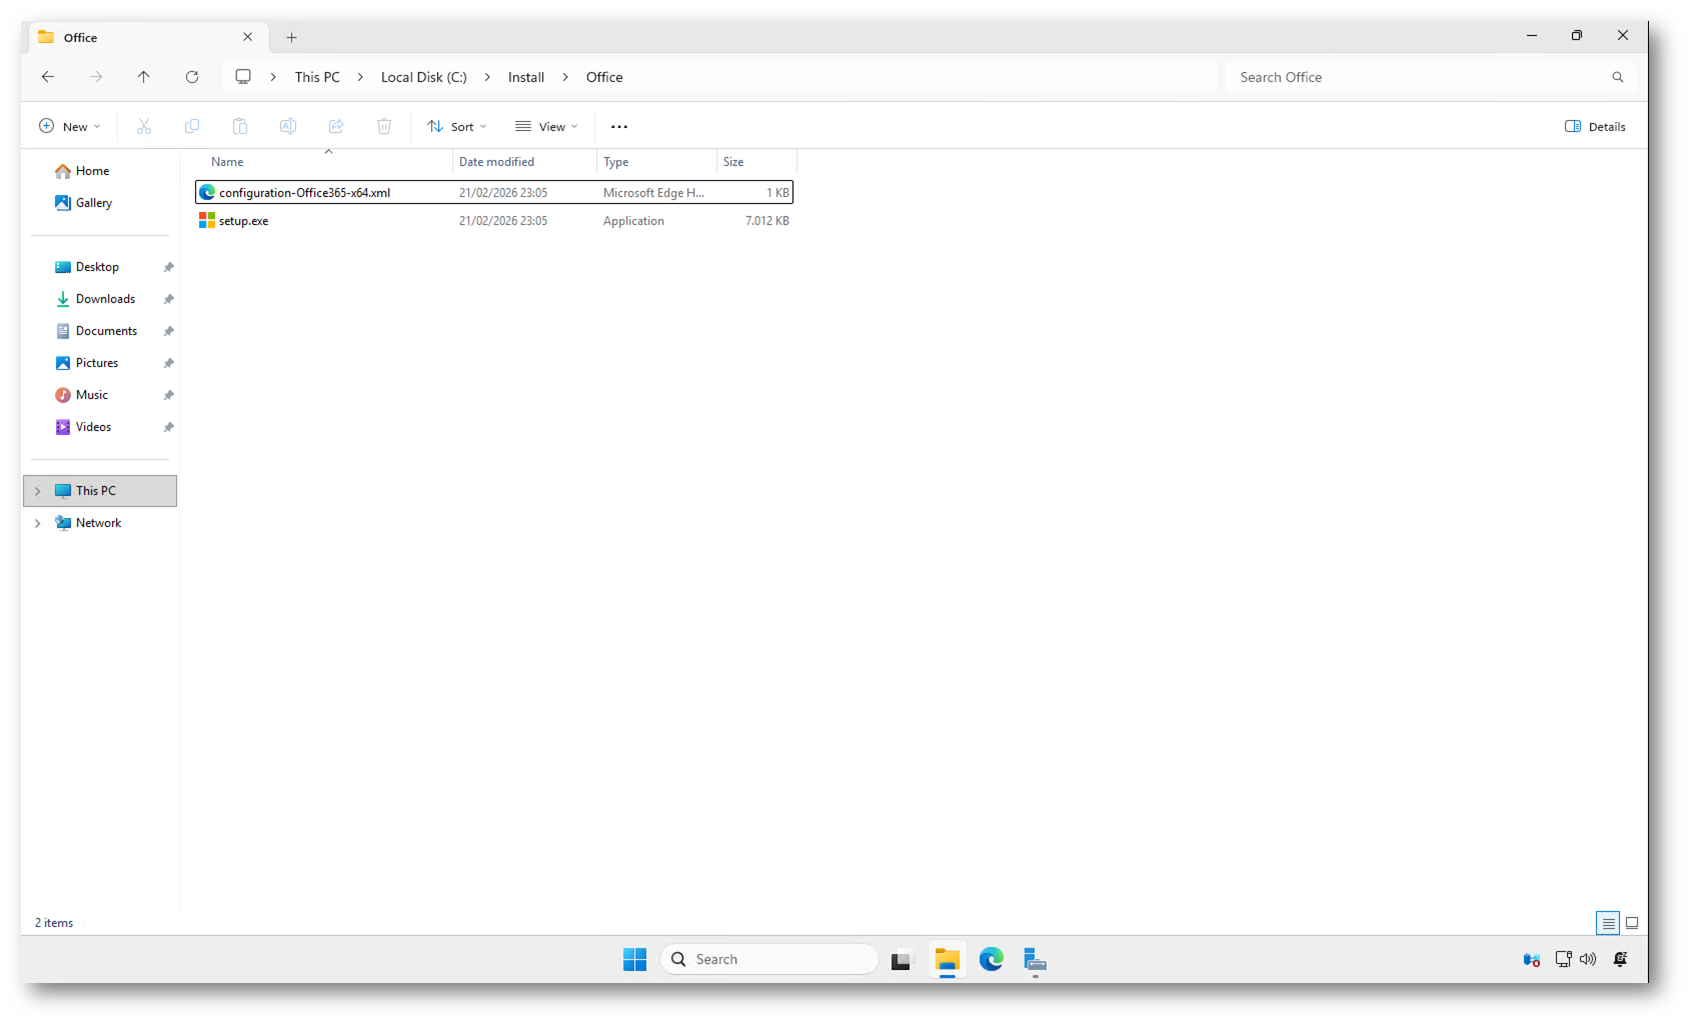Click the Refresh icon in navigation bar

coord(192,77)
